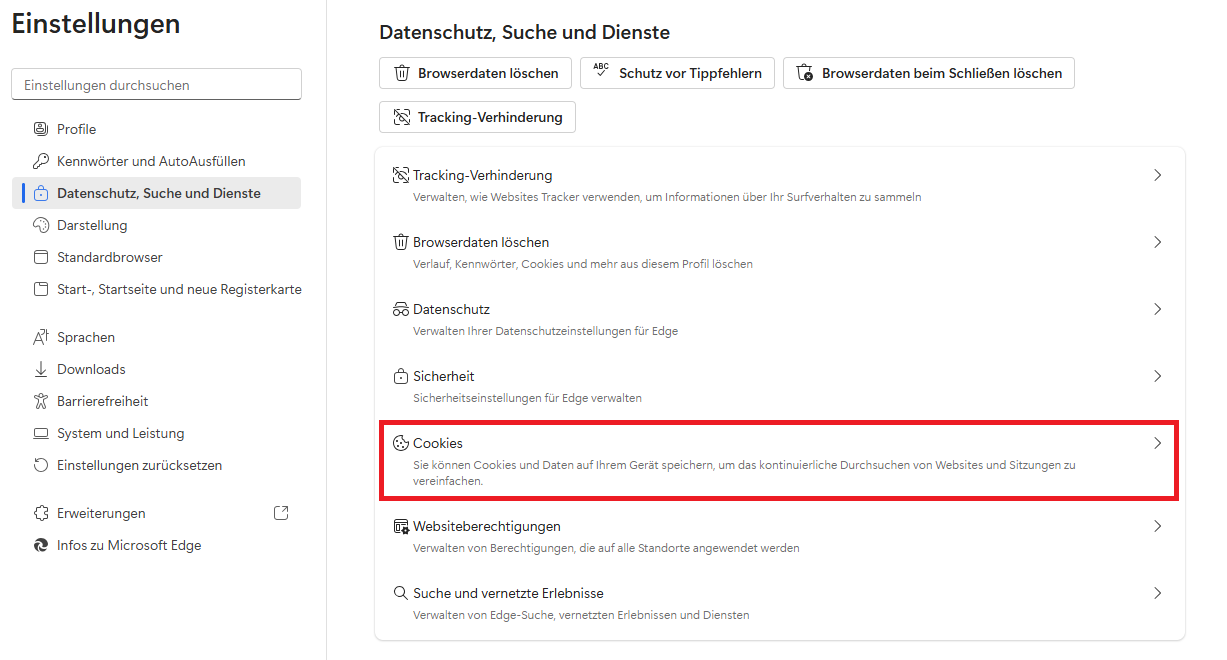Screen dimensions: 1227x660
Task: Select the Downloads arrow icon in sidebar
Action: 40,369
